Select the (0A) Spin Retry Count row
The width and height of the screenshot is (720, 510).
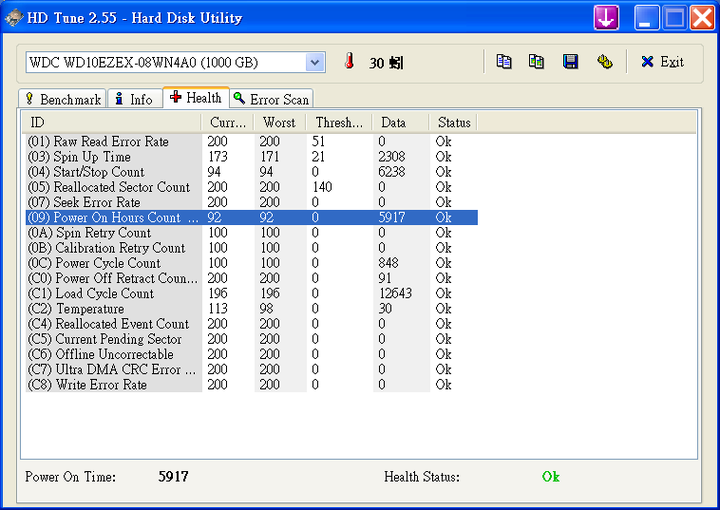pyautogui.click(x=252, y=232)
